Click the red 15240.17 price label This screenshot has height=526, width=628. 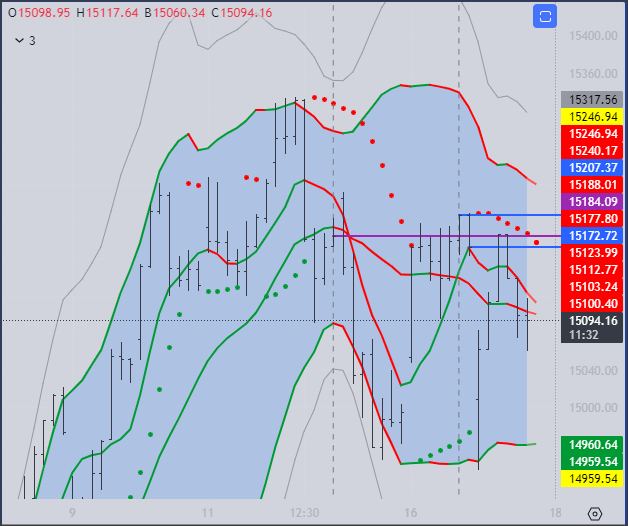pyautogui.click(x=592, y=151)
